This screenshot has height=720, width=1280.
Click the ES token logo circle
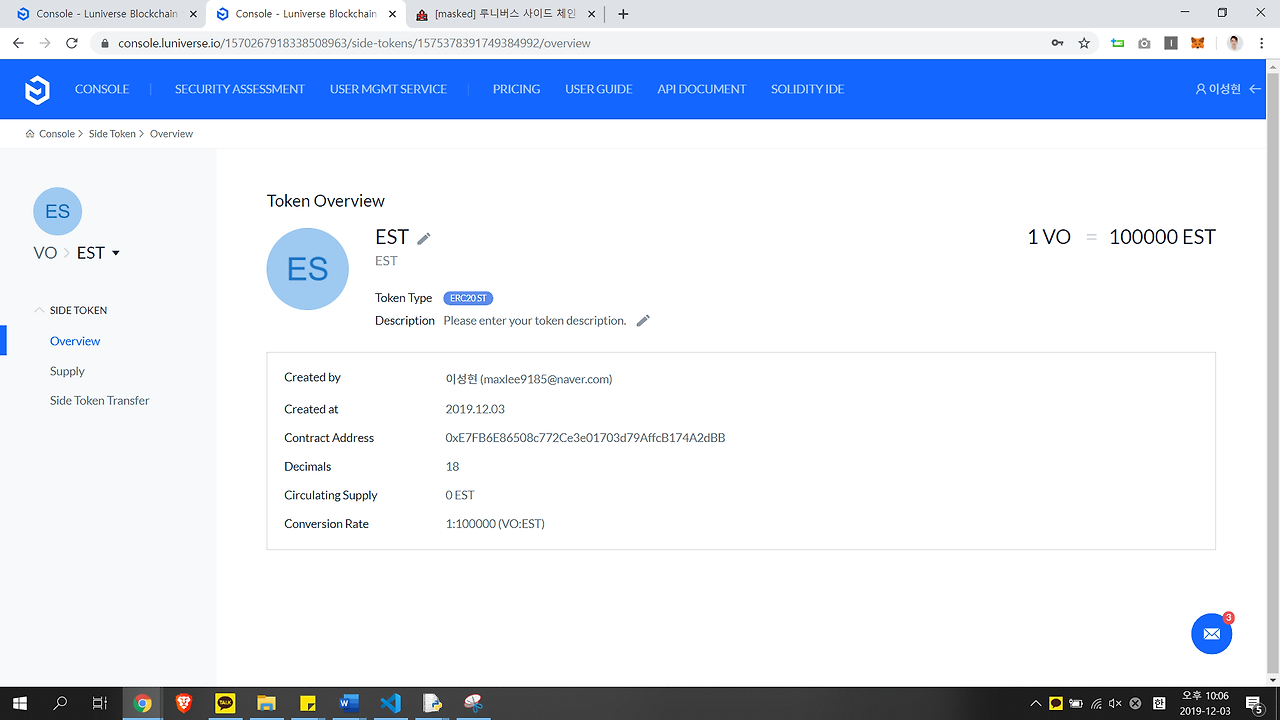tap(307, 269)
